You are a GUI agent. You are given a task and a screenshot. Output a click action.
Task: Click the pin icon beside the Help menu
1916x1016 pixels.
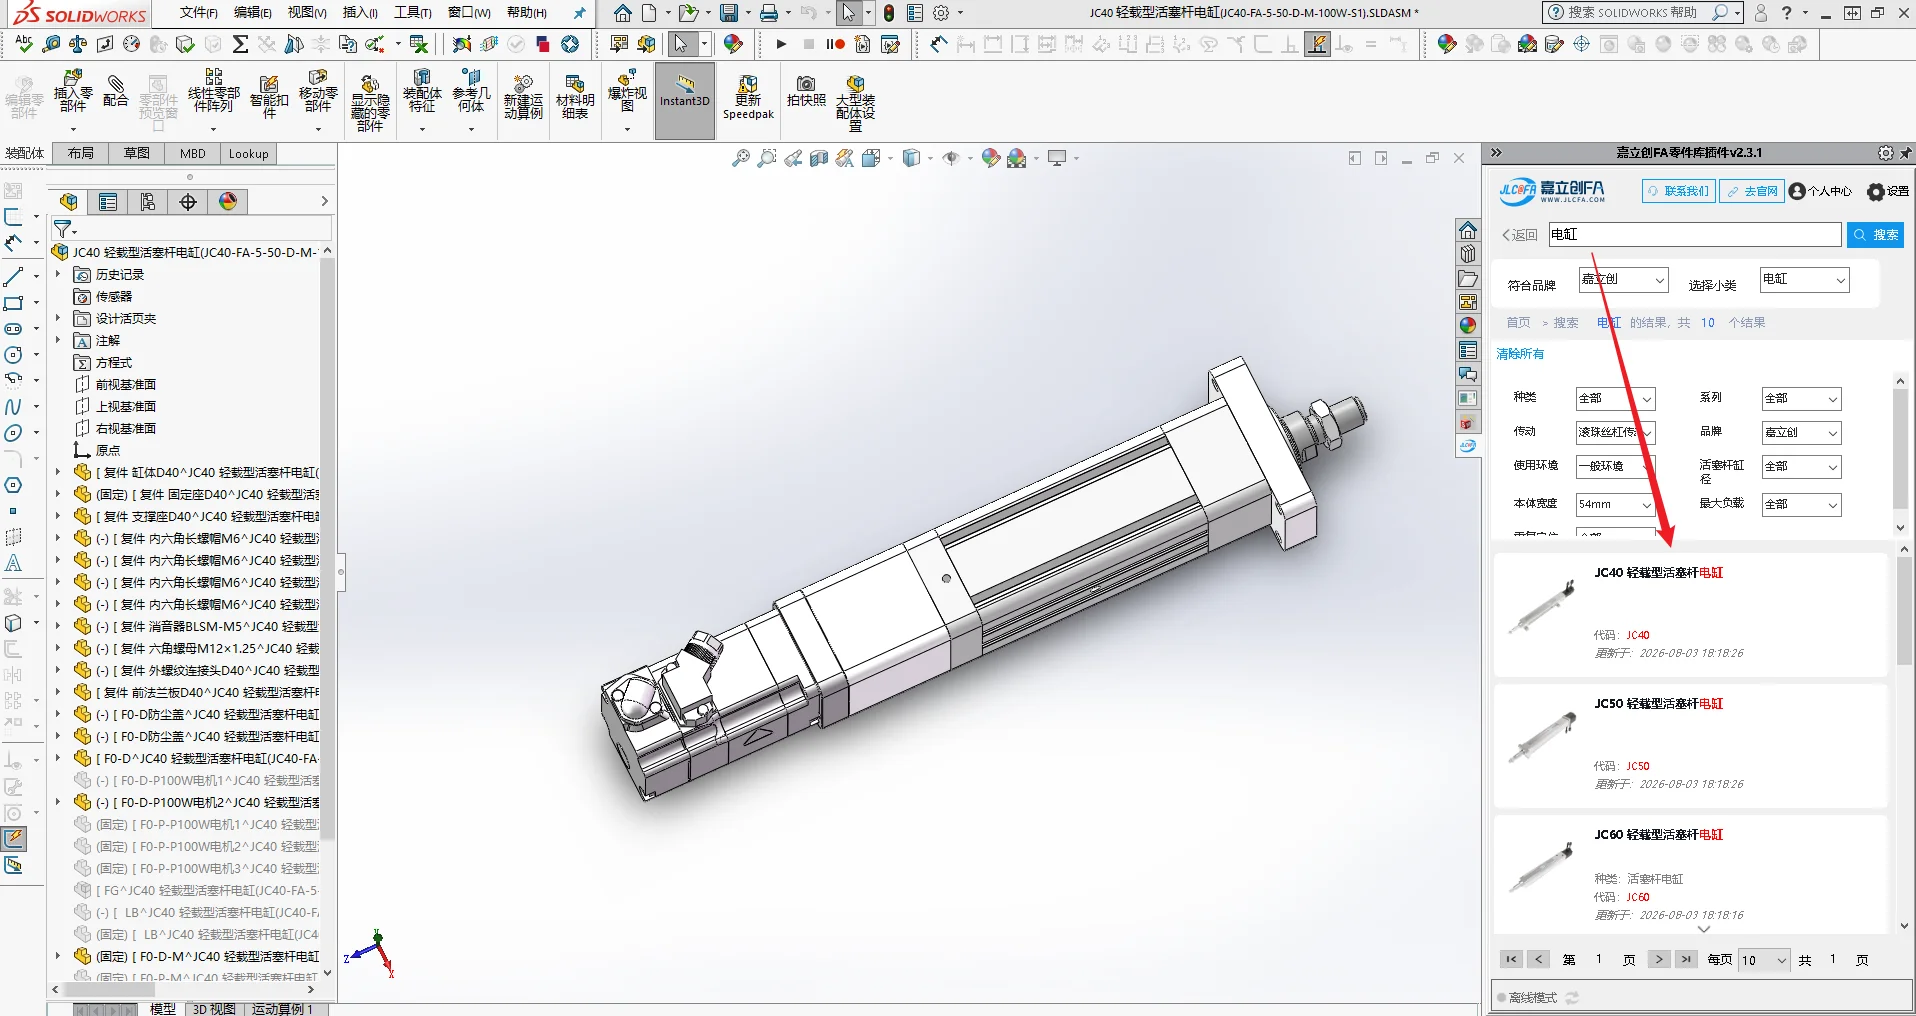pyautogui.click(x=579, y=13)
